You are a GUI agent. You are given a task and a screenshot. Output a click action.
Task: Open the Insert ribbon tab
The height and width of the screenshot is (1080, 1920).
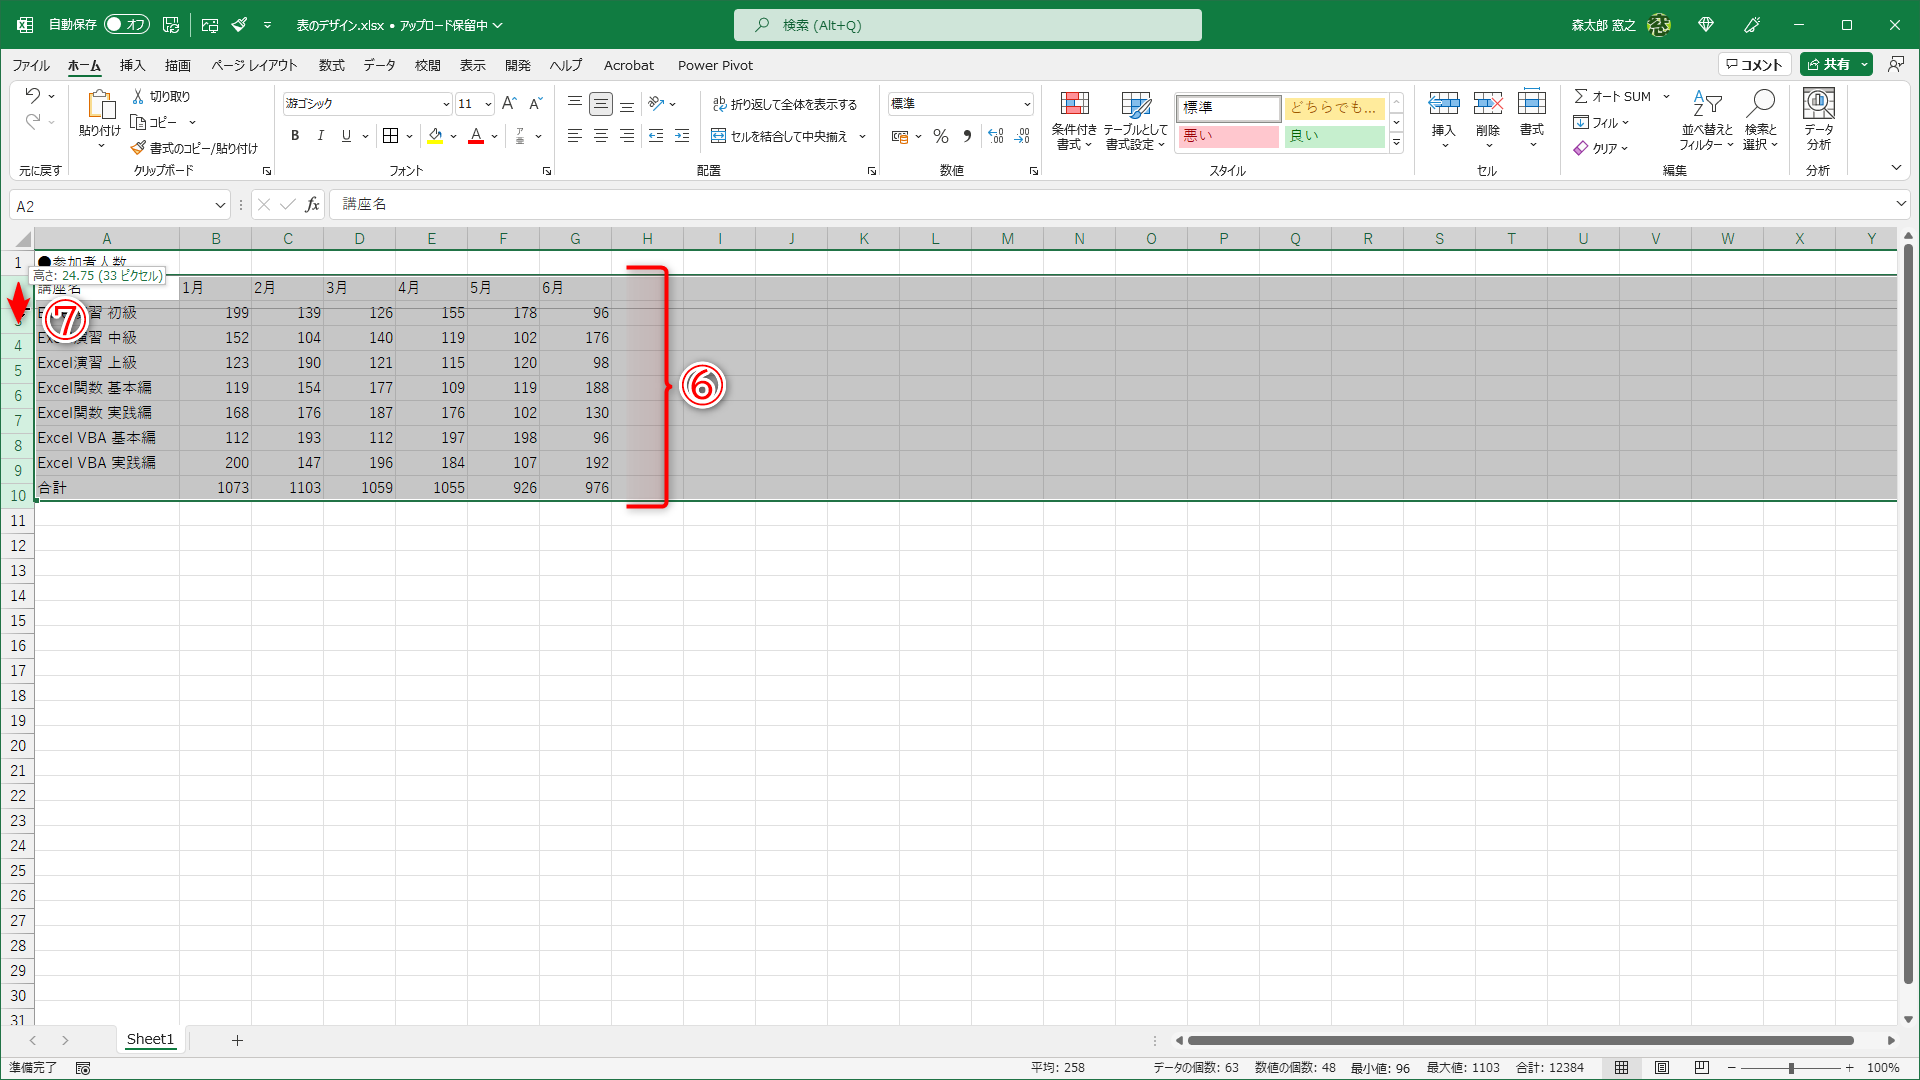pyautogui.click(x=132, y=65)
